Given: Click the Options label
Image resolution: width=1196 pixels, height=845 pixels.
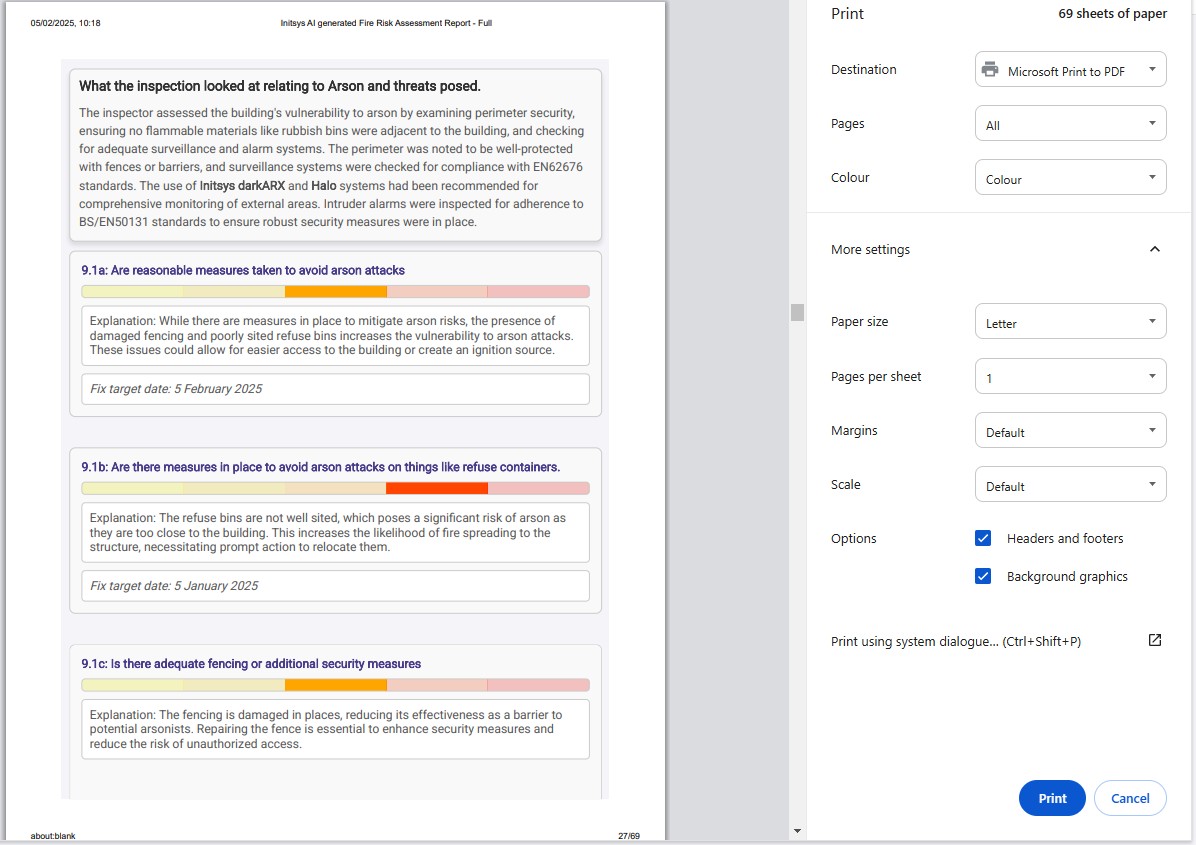Looking at the screenshot, I should [x=854, y=538].
